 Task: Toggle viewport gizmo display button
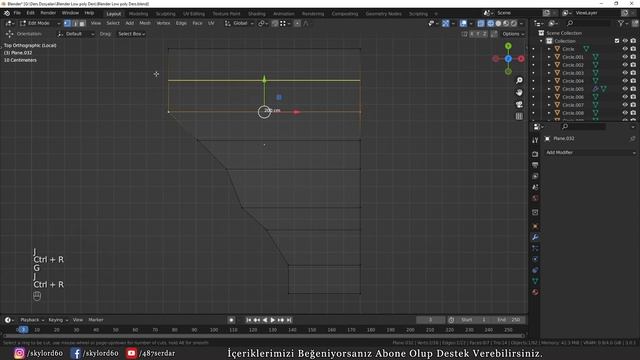coord(446,23)
